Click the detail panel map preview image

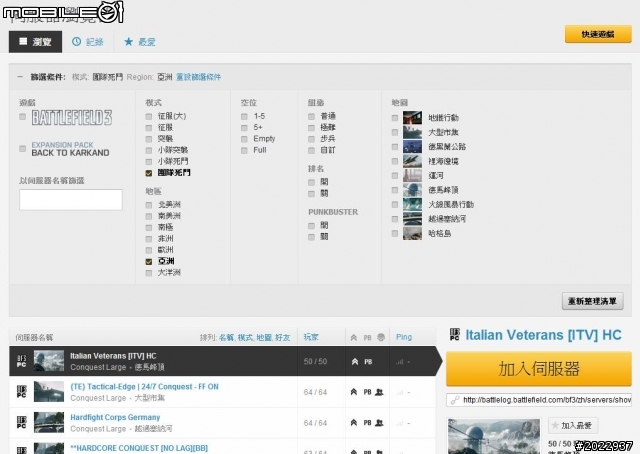pyautogui.click(x=494, y=436)
